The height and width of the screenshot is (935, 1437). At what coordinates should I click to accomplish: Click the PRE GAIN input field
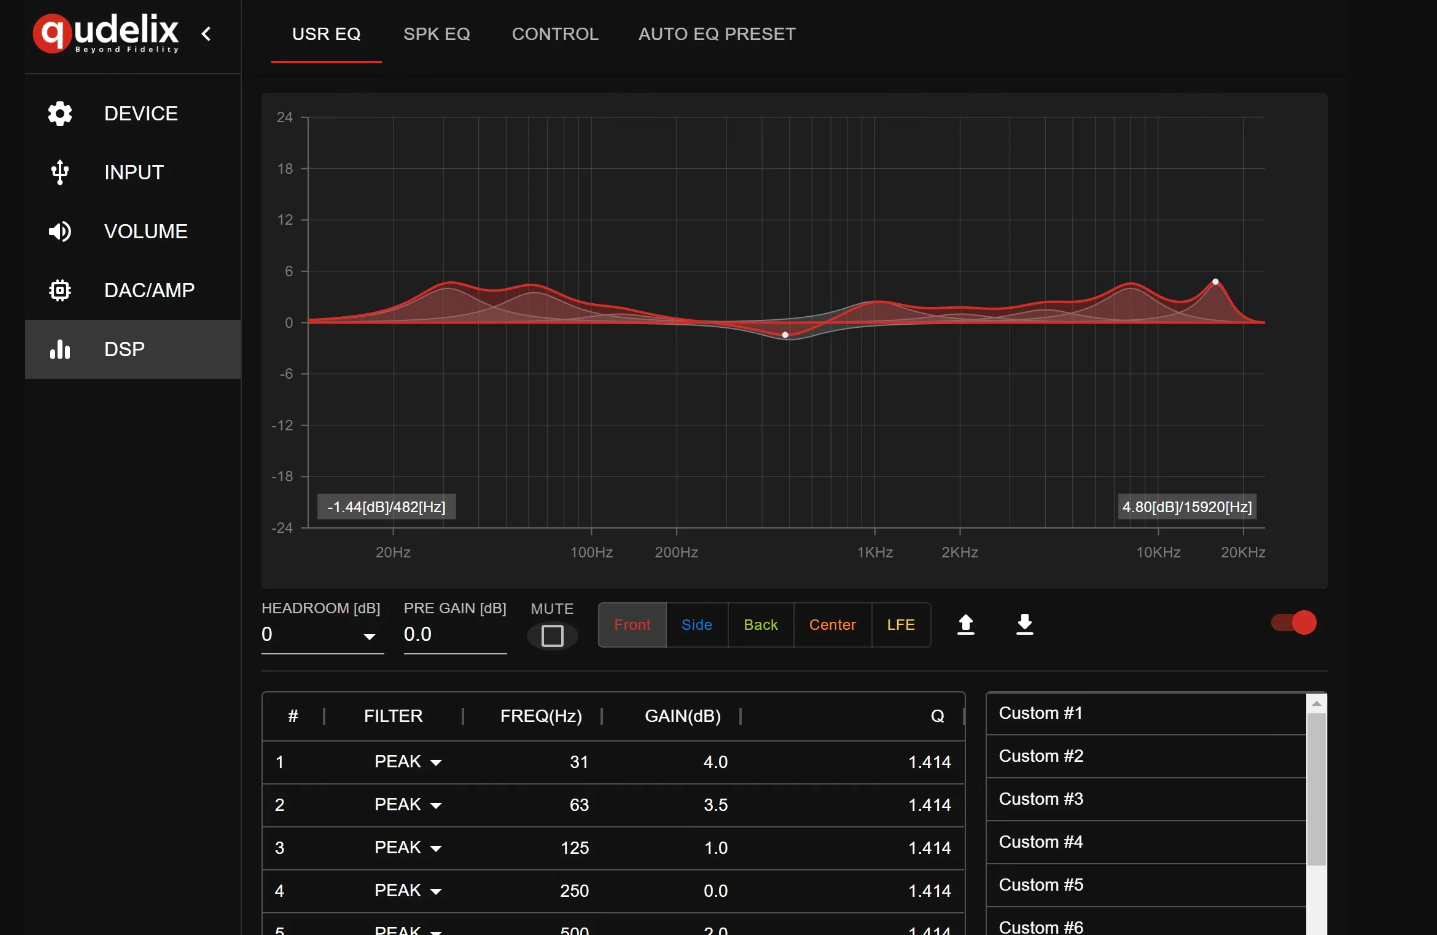tap(455, 635)
